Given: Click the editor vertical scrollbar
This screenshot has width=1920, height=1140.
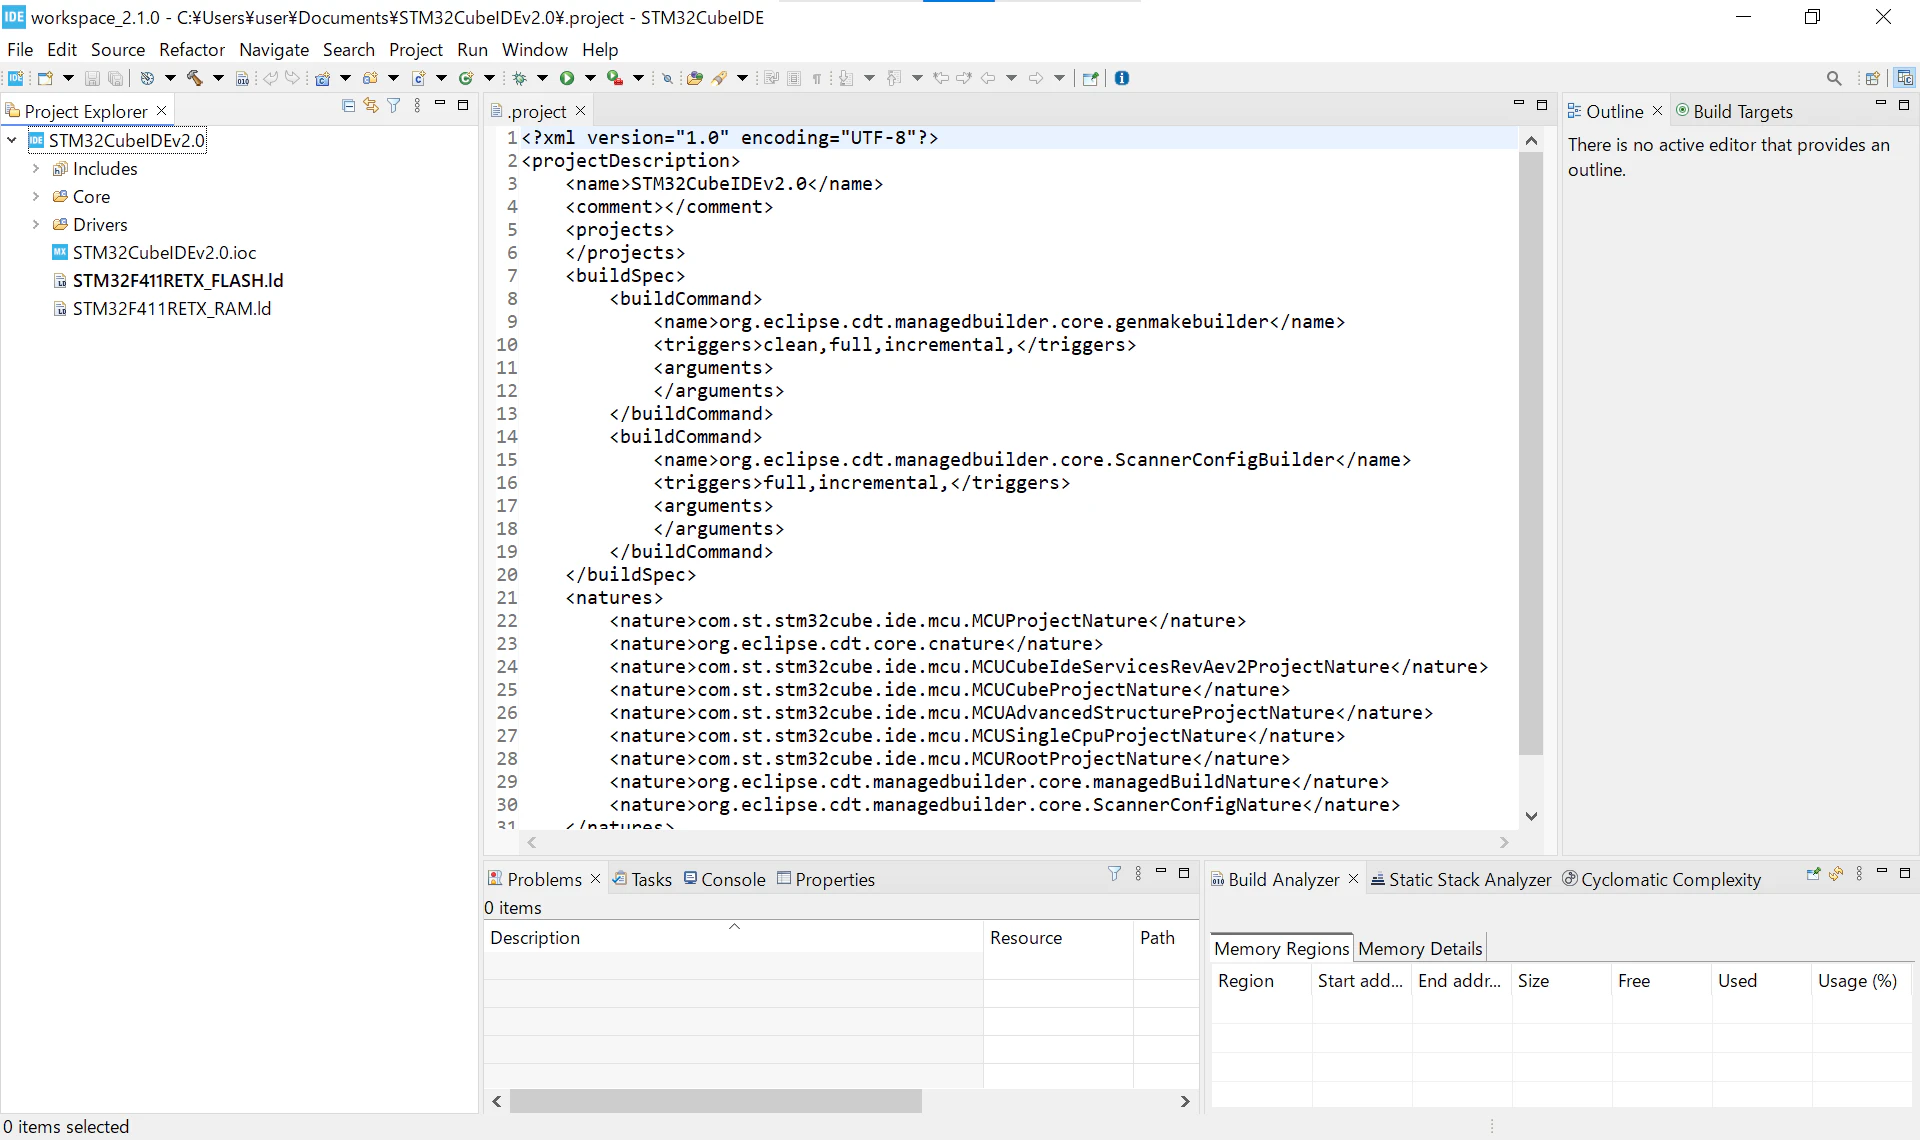Looking at the screenshot, I should tap(1531, 455).
